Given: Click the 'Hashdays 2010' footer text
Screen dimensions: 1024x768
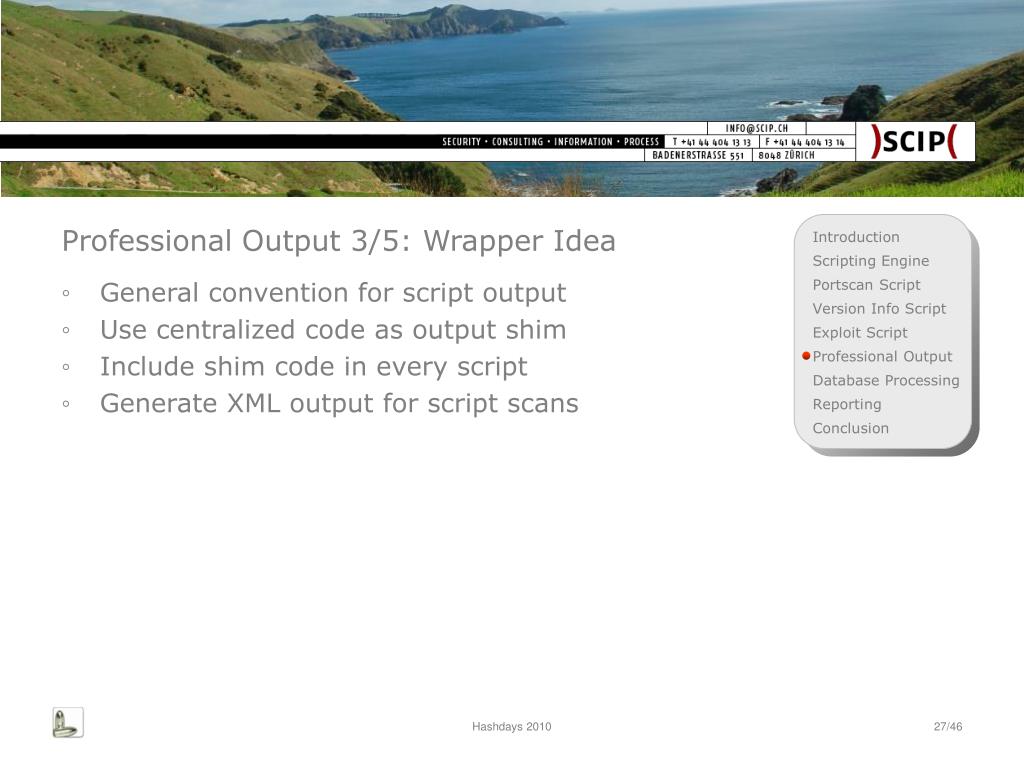Looking at the screenshot, I should (x=511, y=726).
